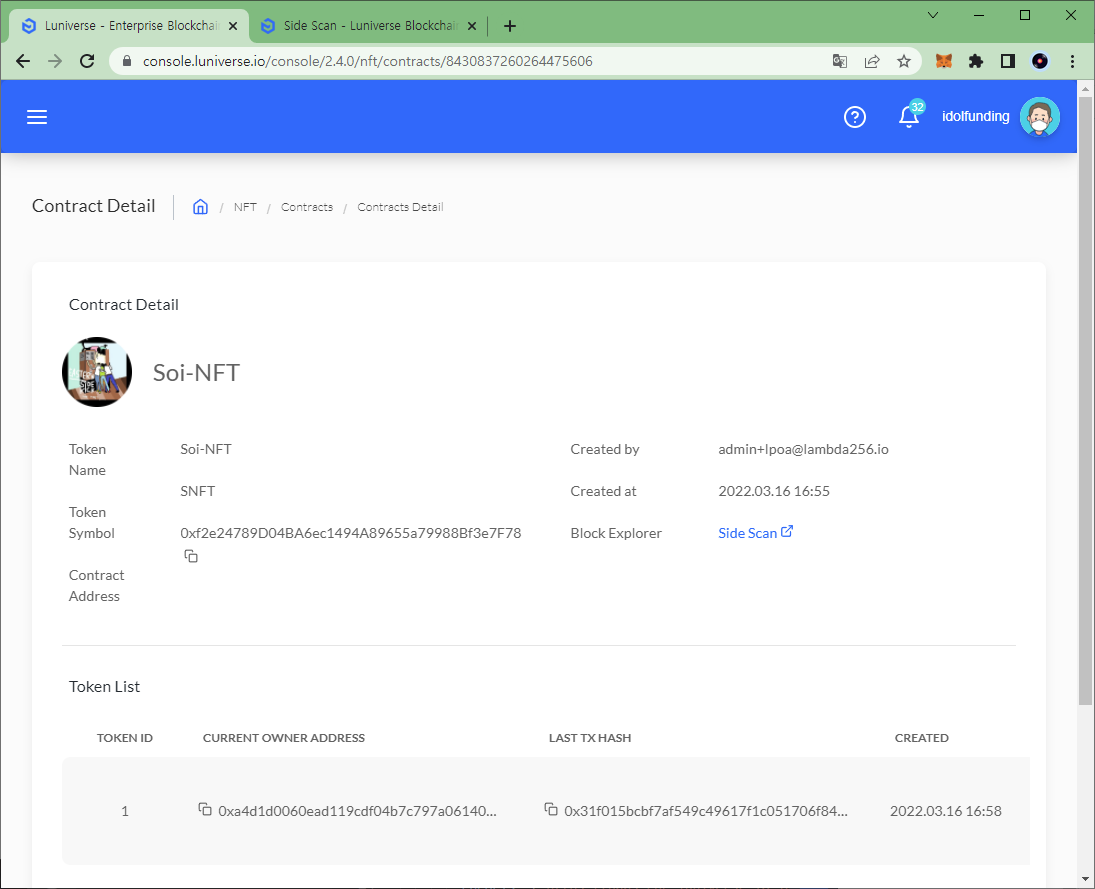Open the idolfunding profile avatar

[x=1039, y=117]
